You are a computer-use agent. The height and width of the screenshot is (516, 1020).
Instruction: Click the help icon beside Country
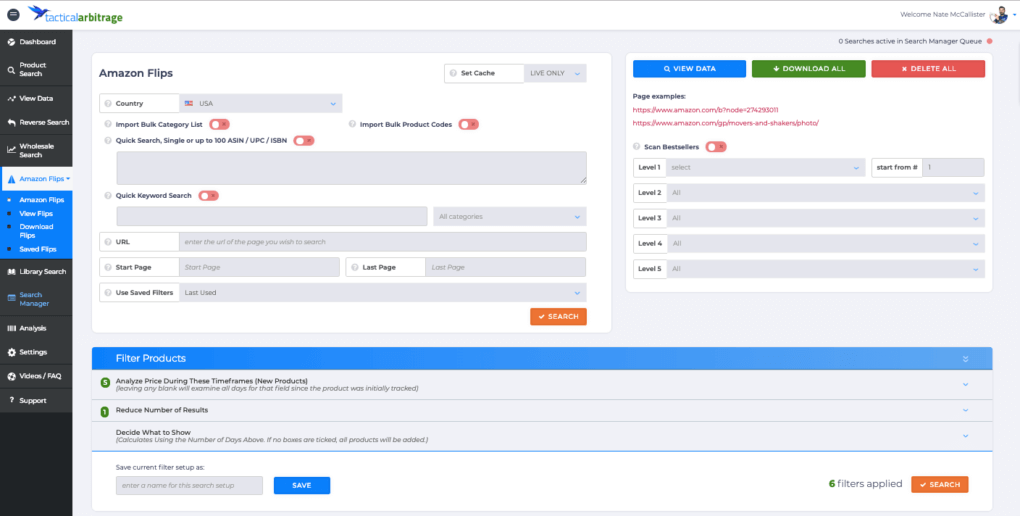point(107,104)
